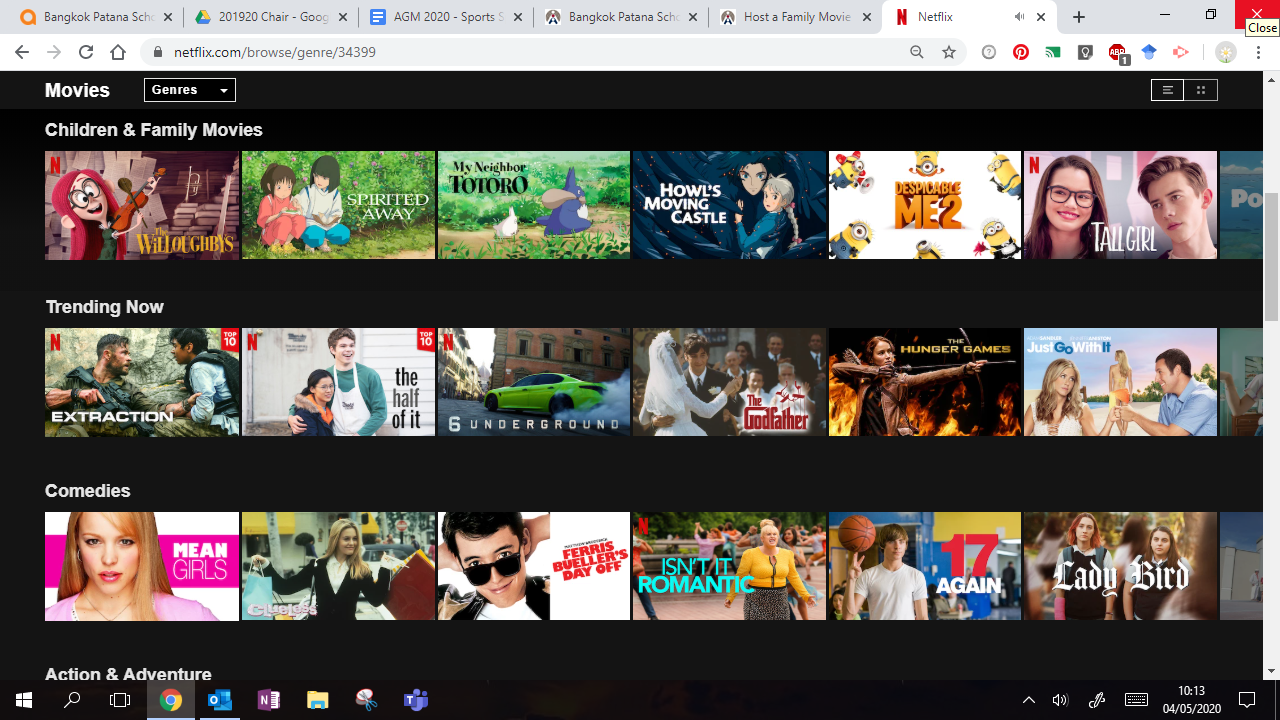Open Ferris Bueller's Day Off thumbnail
Viewport: 1280px width, 720px height.
[x=534, y=566]
